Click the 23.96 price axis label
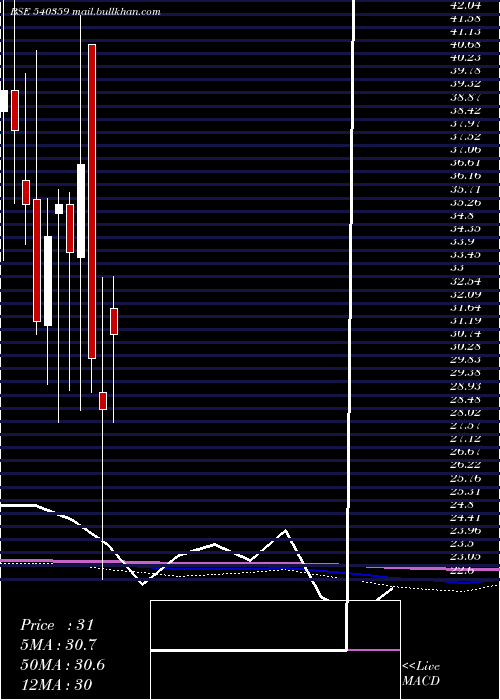Image resolution: width=500 pixels, height=700 pixels. 466,530
